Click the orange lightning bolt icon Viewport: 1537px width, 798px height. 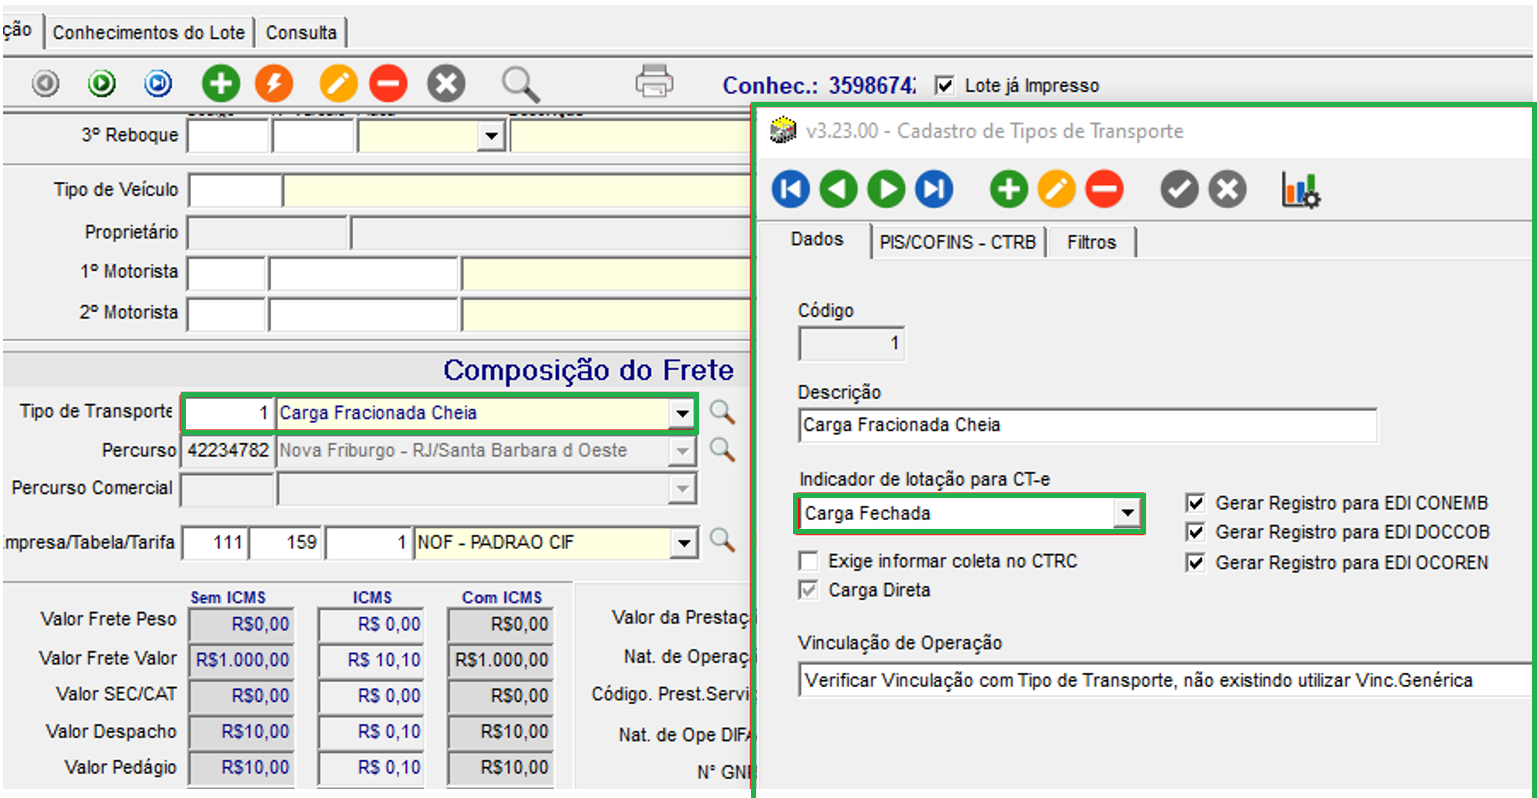(274, 84)
